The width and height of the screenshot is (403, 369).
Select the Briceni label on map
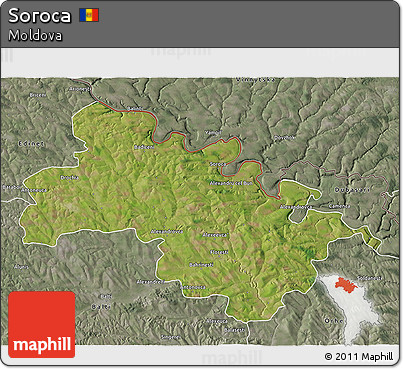tap(38, 95)
